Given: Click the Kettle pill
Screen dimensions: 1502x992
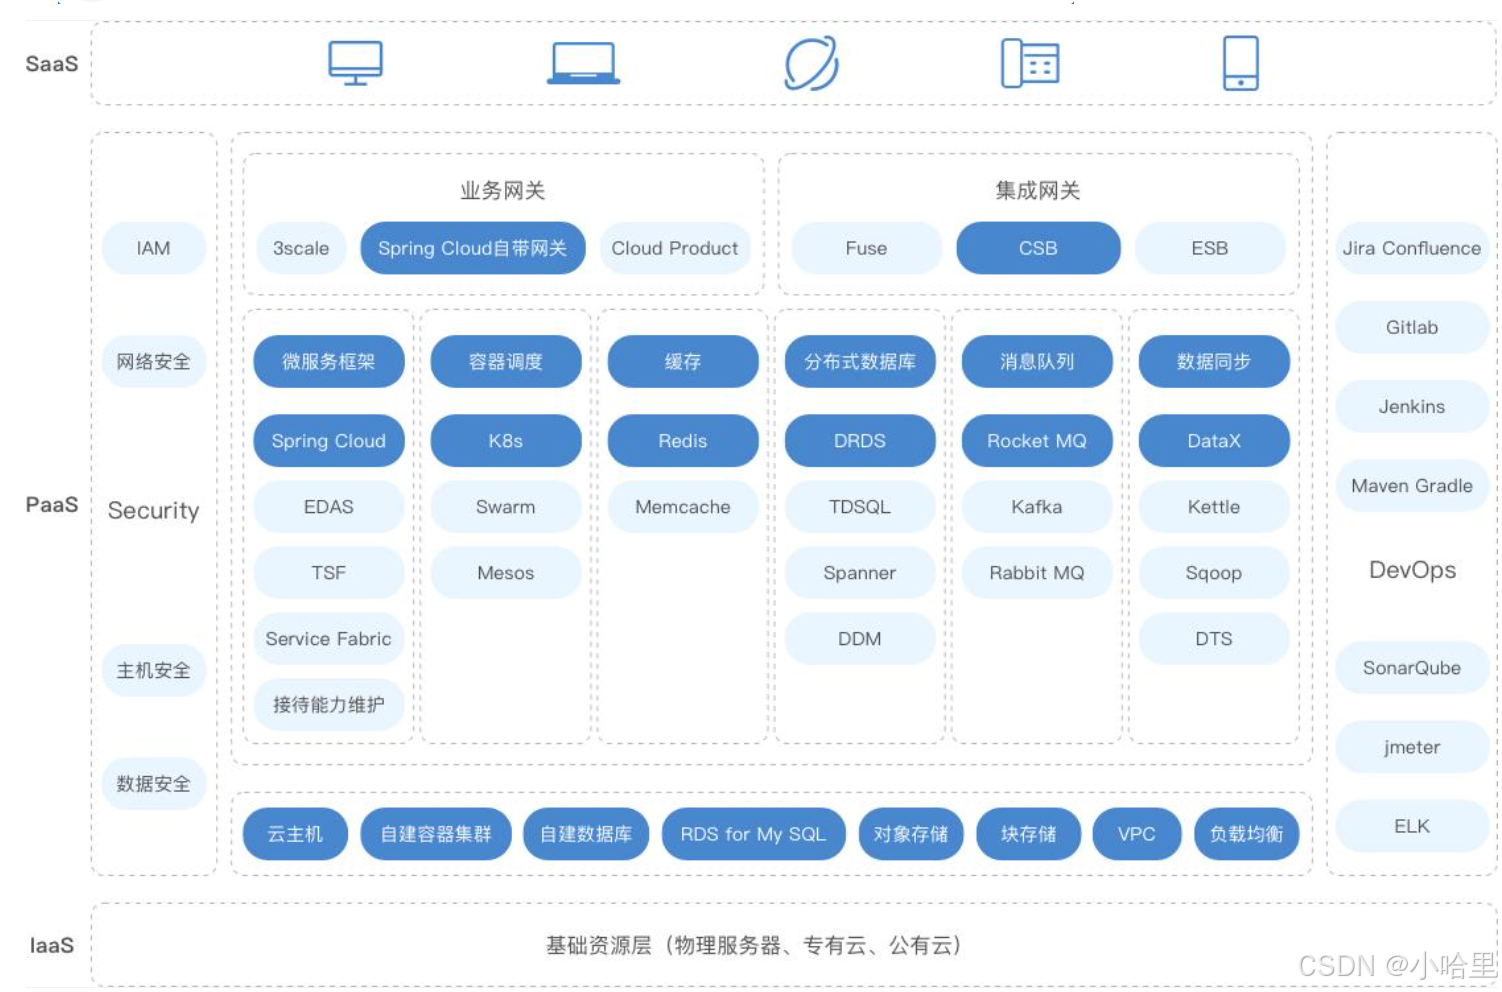Looking at the screenshot, I should point(1214,507).
